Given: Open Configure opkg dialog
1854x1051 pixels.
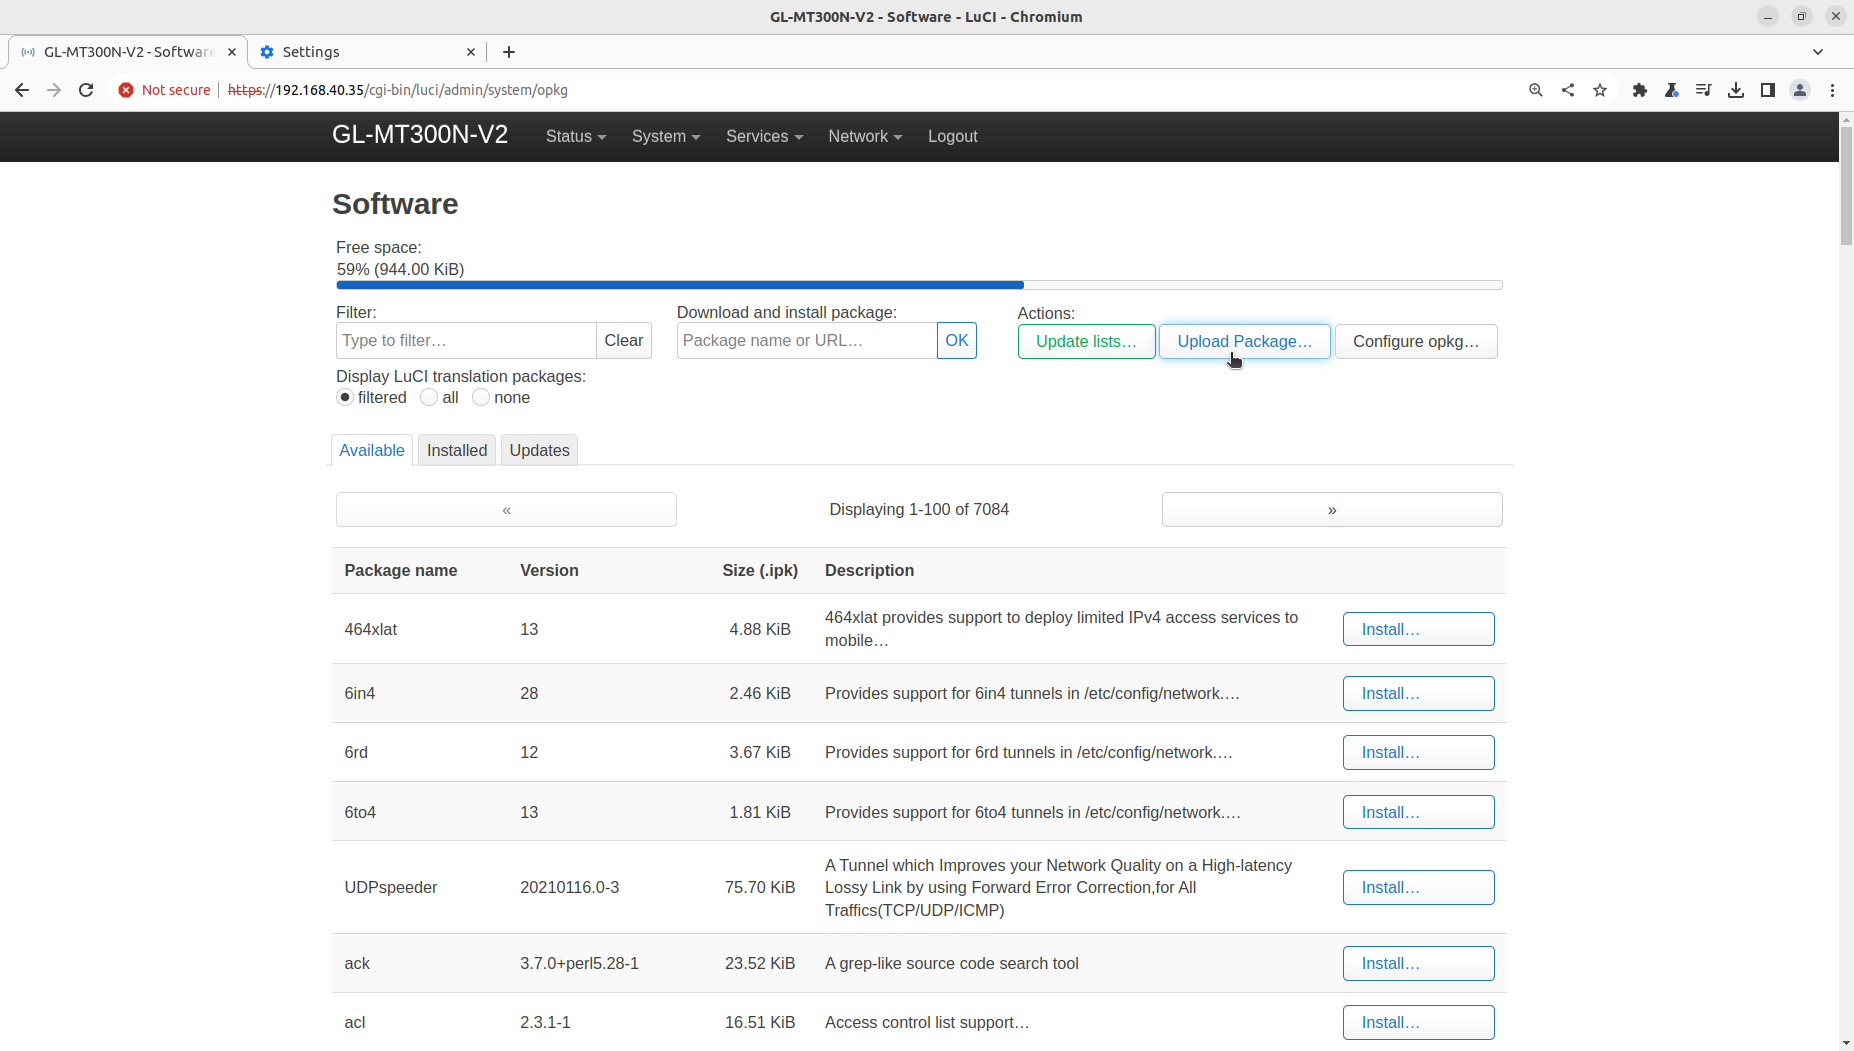Looking at the screenshot, I should pyautogui.click(x=1416, y=341).
